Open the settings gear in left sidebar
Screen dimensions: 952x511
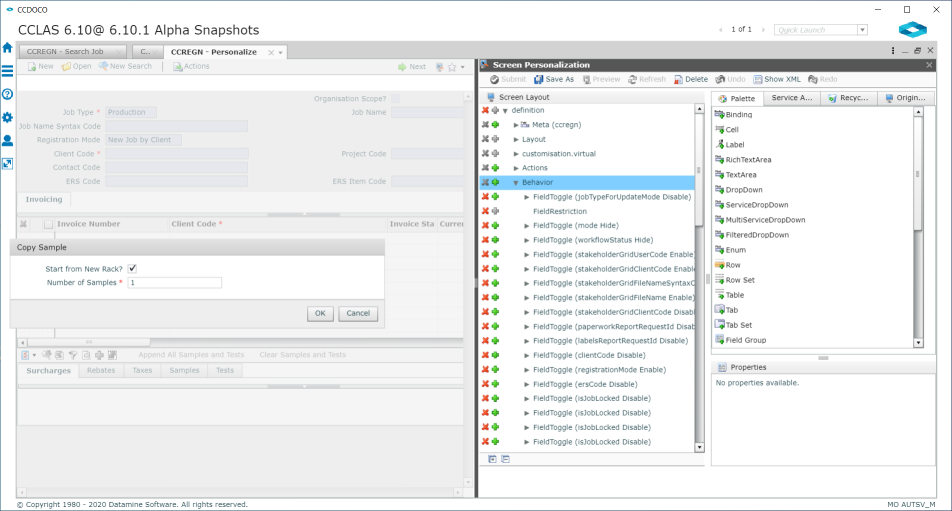tap(7, 117)
